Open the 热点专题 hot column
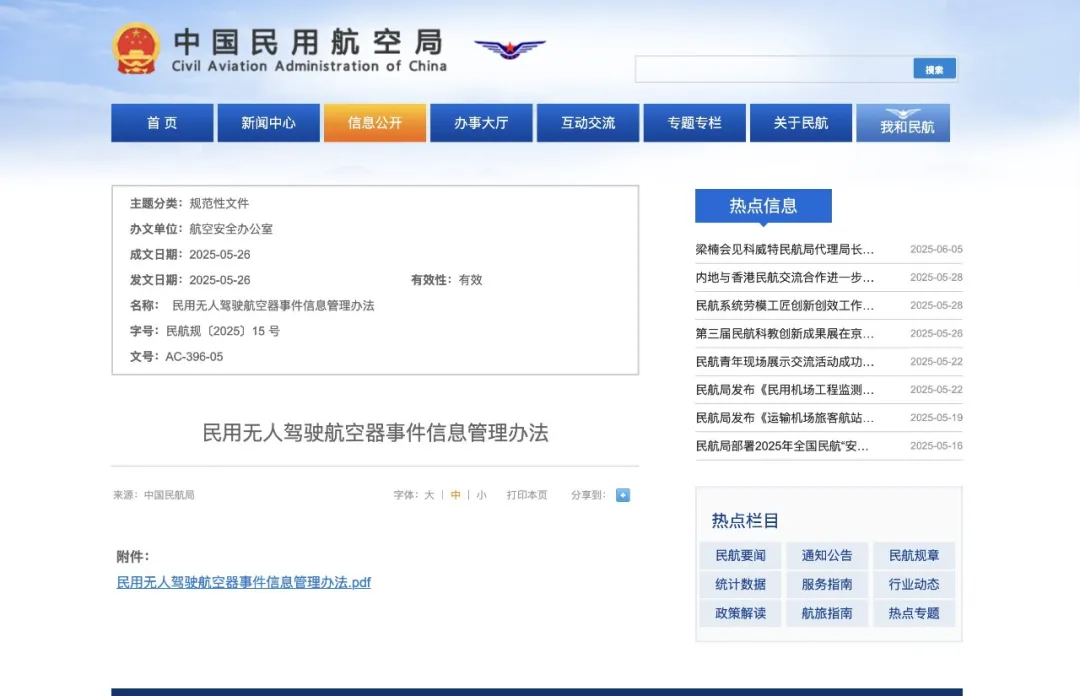Image resolution: width=1080 pixels, height=696 pixels. (914, 613)
